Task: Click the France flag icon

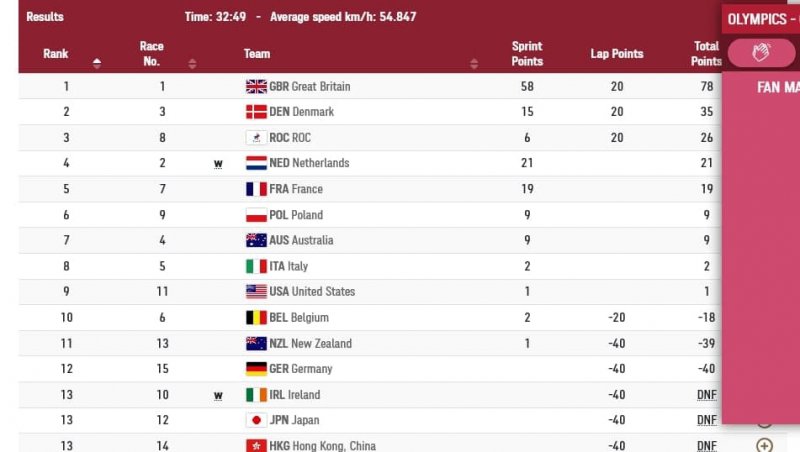Action: (256, 189)
